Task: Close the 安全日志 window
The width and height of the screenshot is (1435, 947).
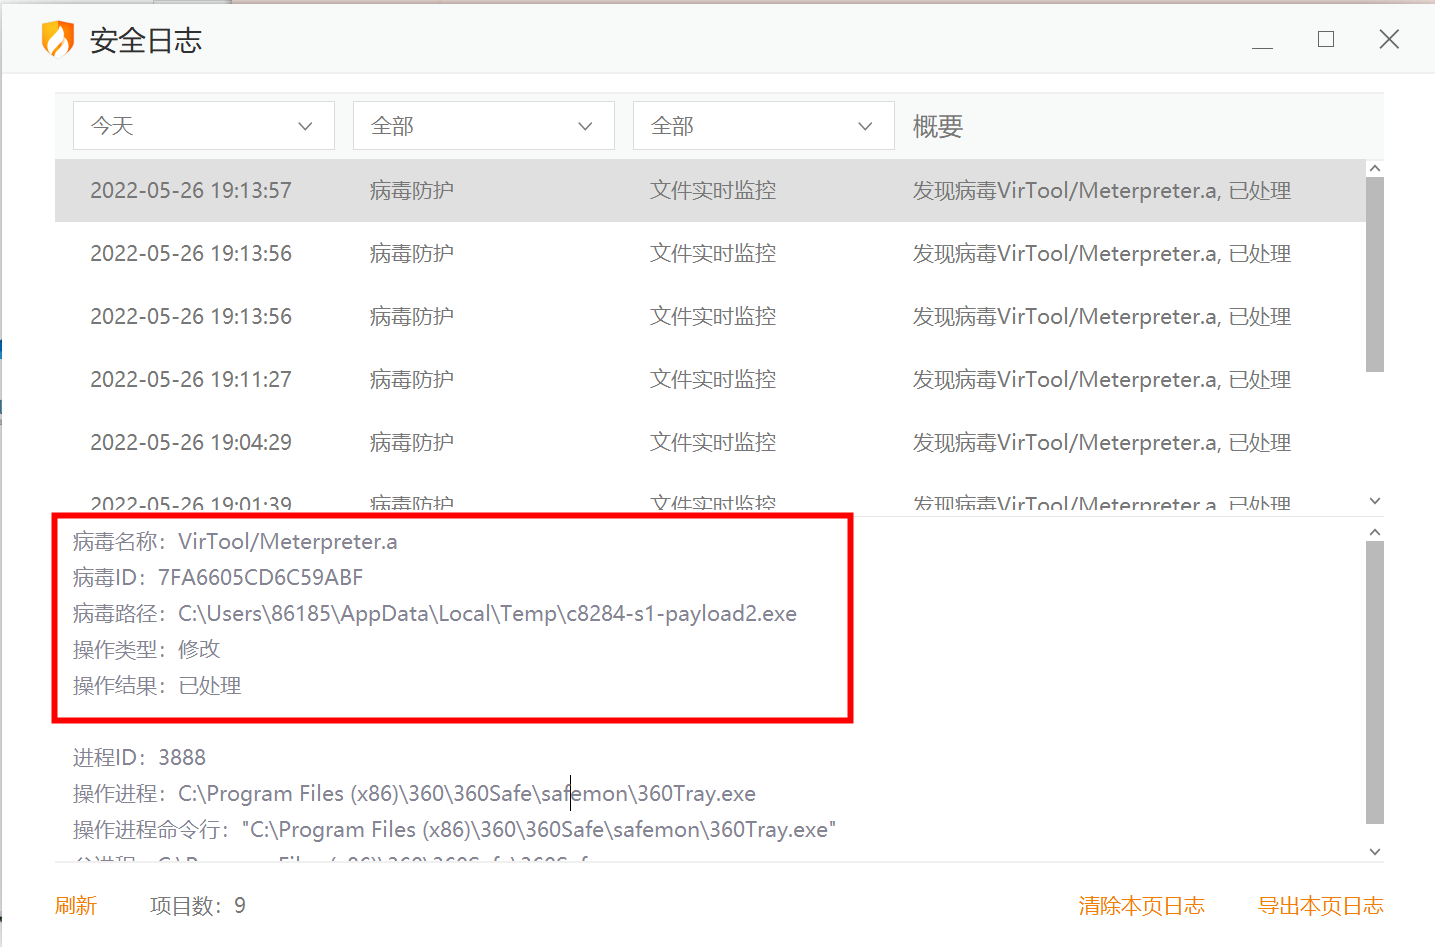Action: pos(1389,39)
